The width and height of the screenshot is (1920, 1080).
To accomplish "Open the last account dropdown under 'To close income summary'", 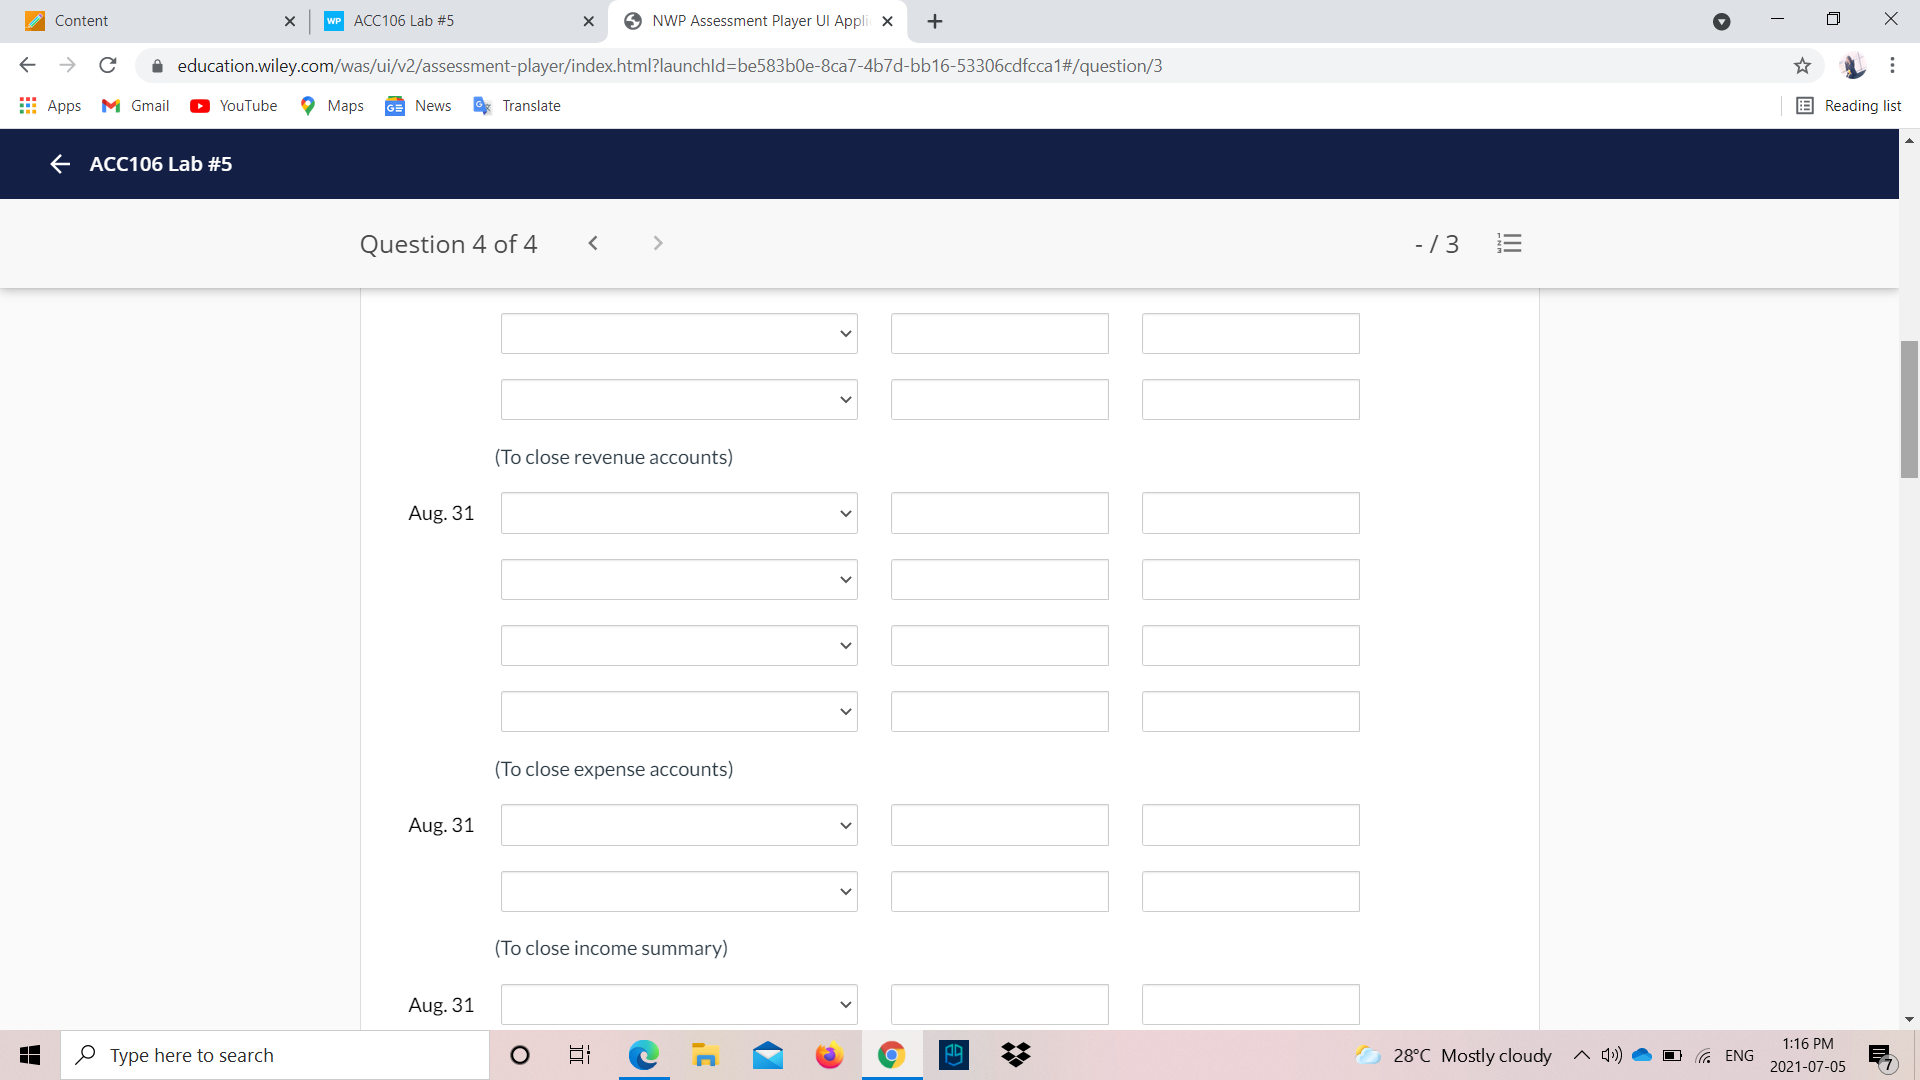I will 679,1004.
